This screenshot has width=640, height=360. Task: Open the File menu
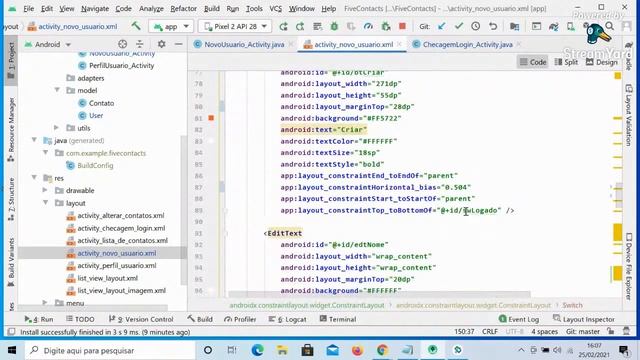point(28,9)
